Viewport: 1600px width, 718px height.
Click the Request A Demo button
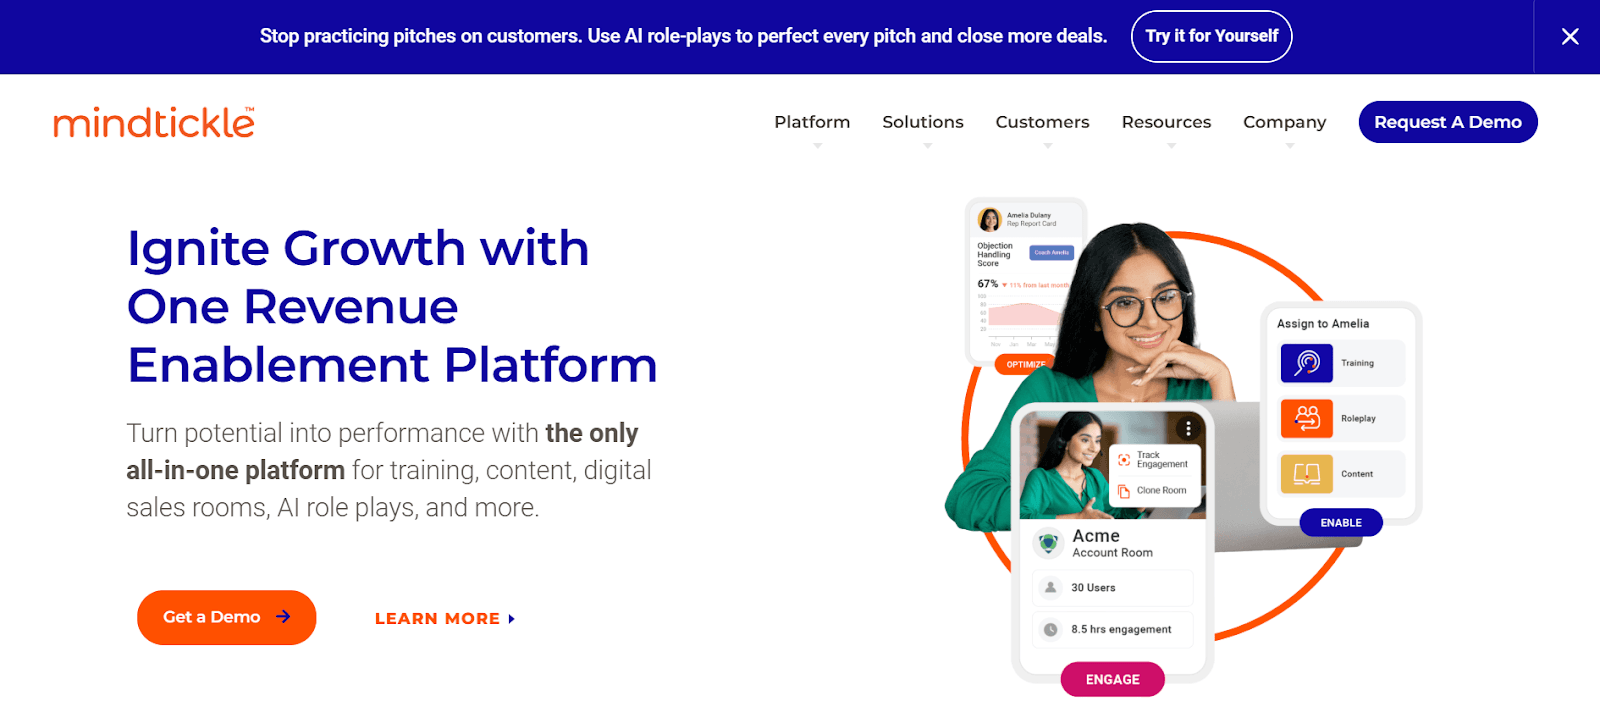coord(1447,121)
